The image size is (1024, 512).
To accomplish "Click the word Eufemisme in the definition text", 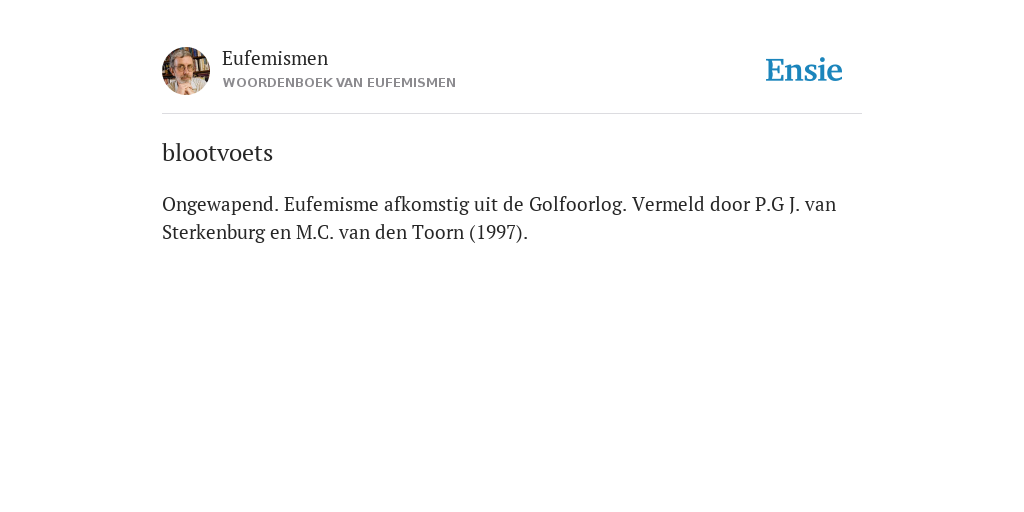I will [331, 204].
